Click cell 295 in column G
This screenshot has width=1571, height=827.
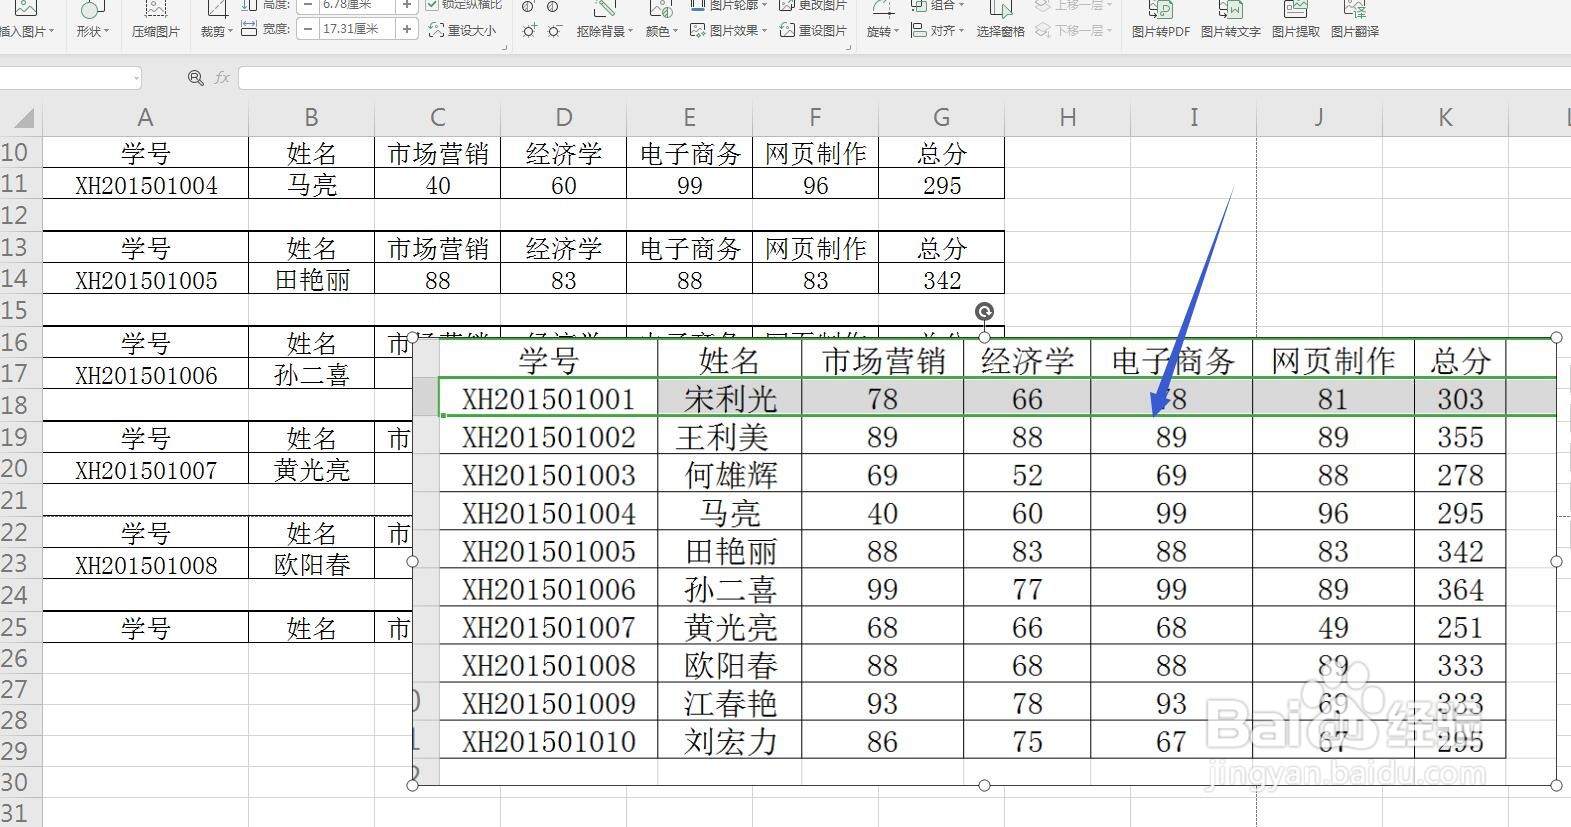click(942, 185)
